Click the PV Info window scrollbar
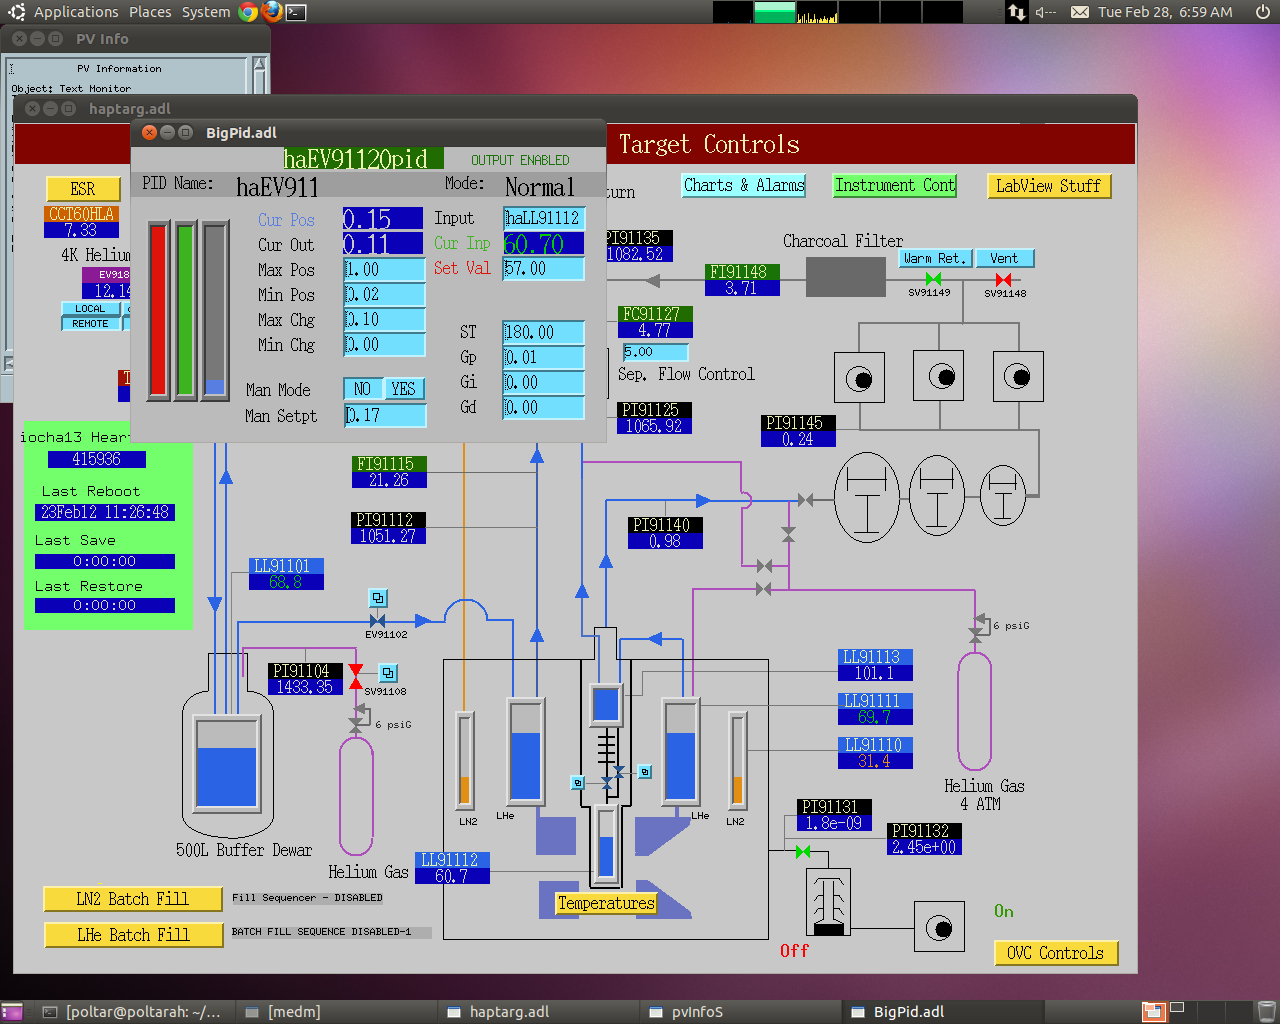The width and height of the screenshot is (1280, 1024). click(x=260, y=76)
